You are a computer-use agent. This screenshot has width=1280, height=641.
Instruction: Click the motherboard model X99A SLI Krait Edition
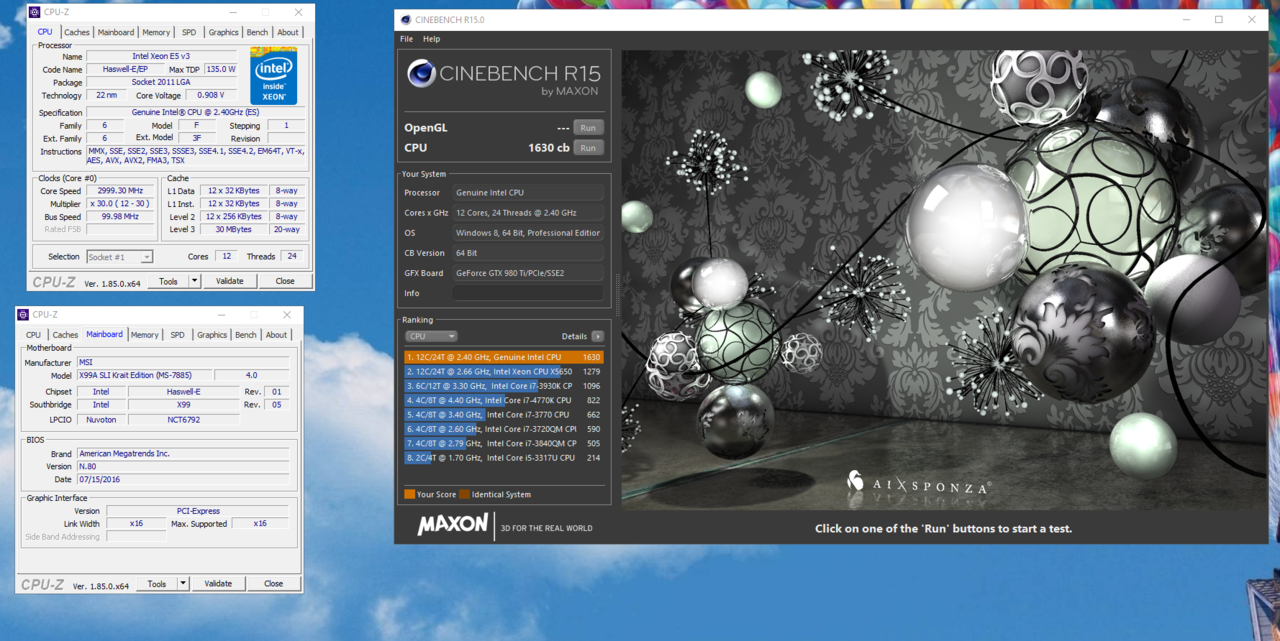pos(145,375)
